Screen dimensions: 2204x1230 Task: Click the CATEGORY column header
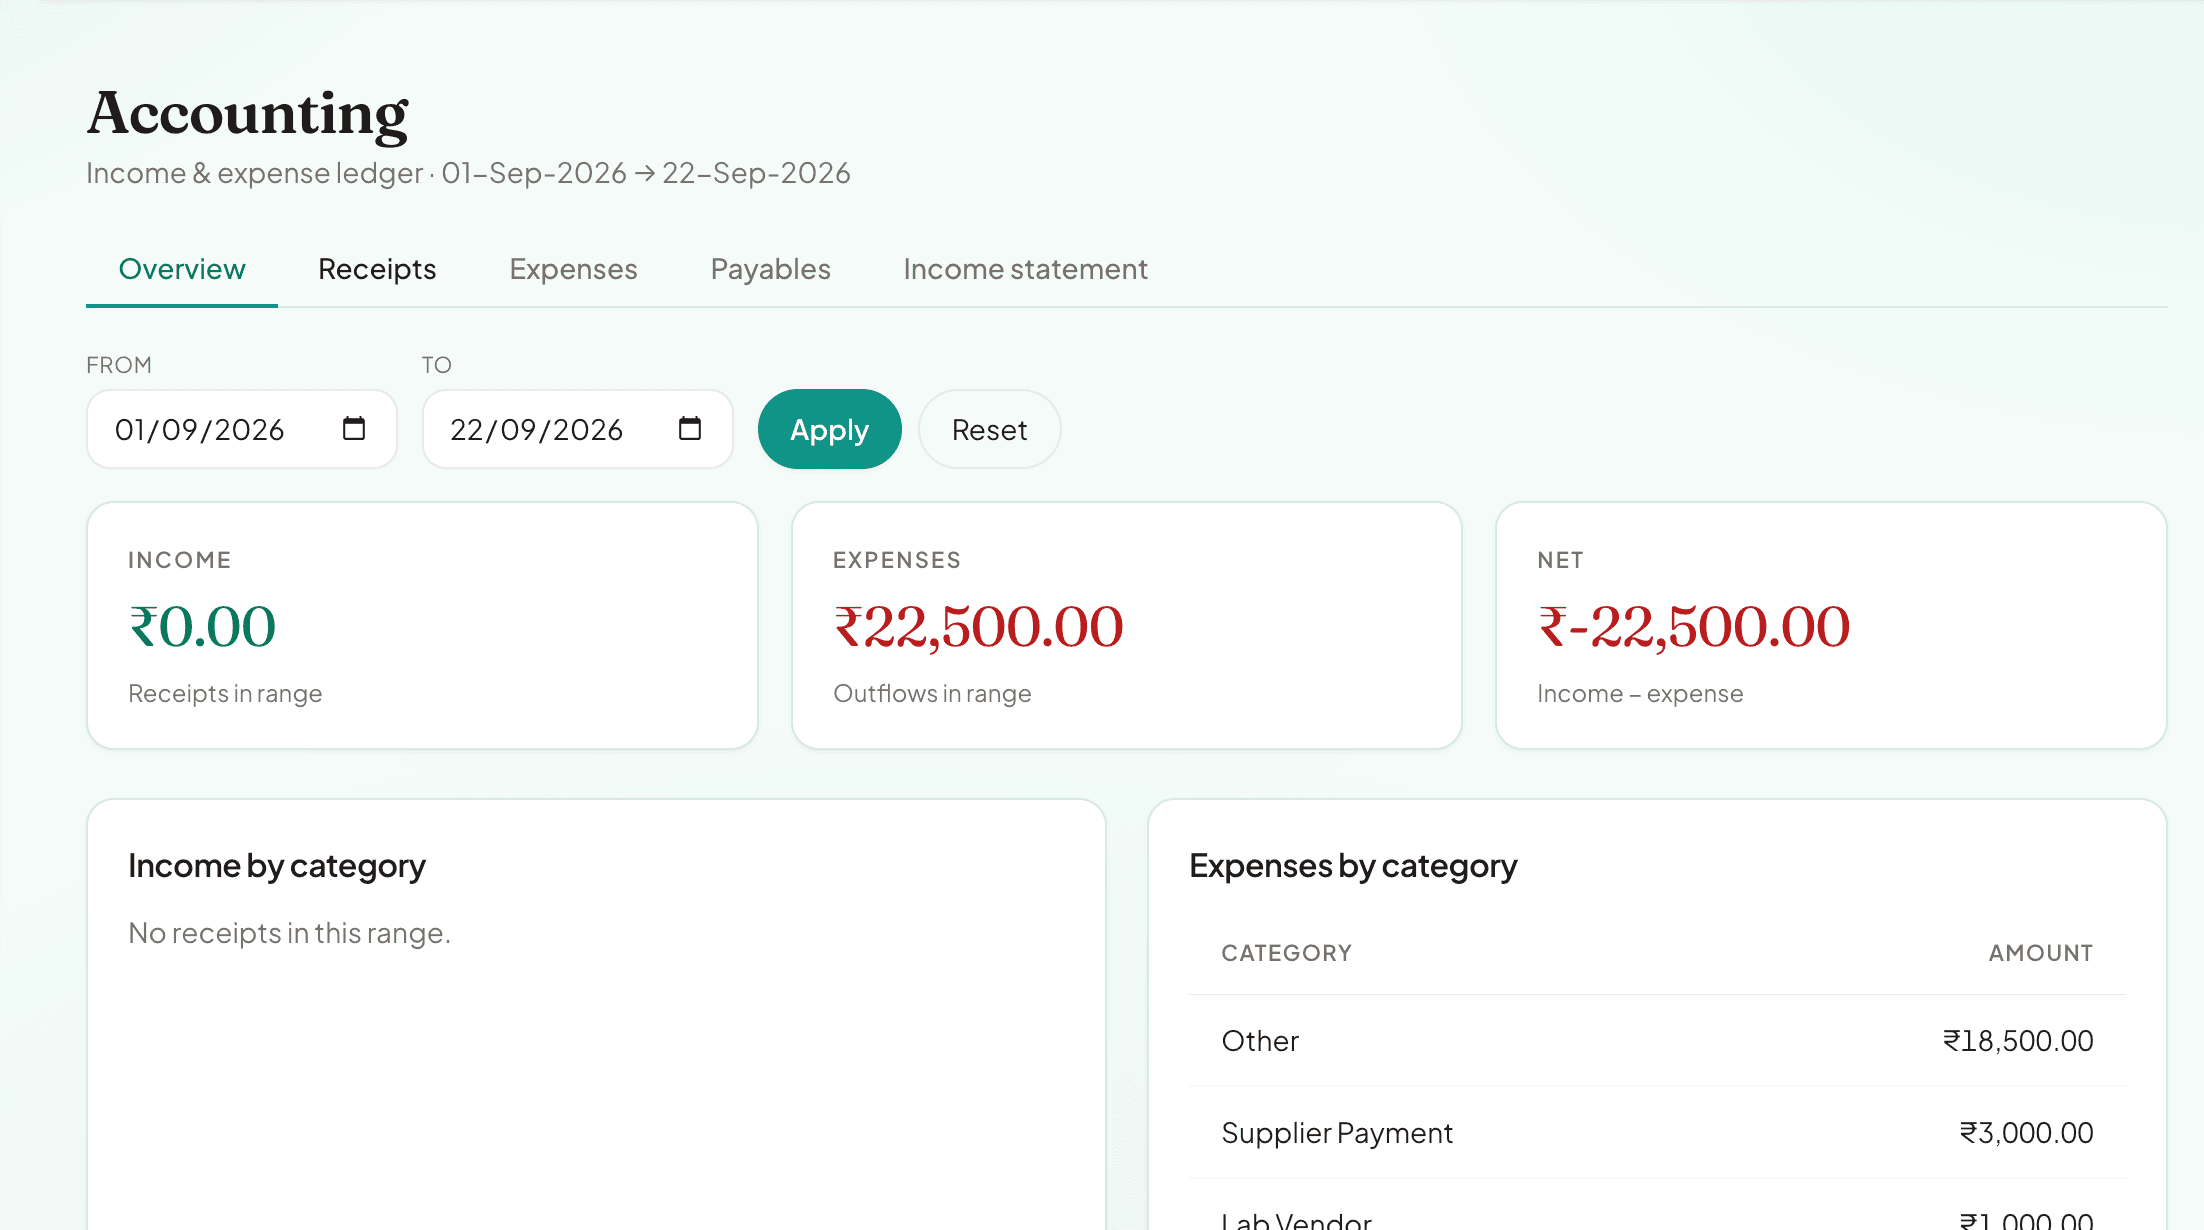pyautogui.click(x=1286, y=953)
